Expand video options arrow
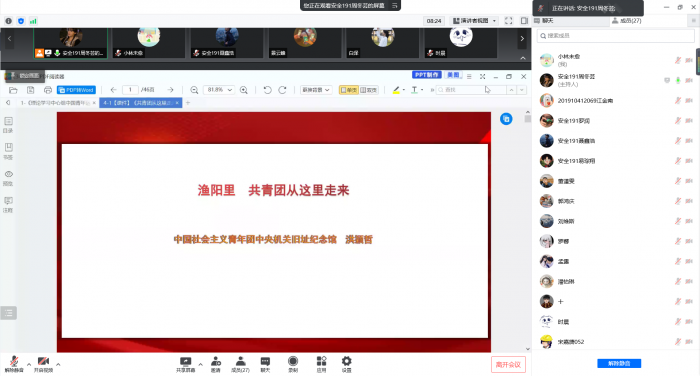The width and height of the screenshot is (700, 376). click(58, 364)
